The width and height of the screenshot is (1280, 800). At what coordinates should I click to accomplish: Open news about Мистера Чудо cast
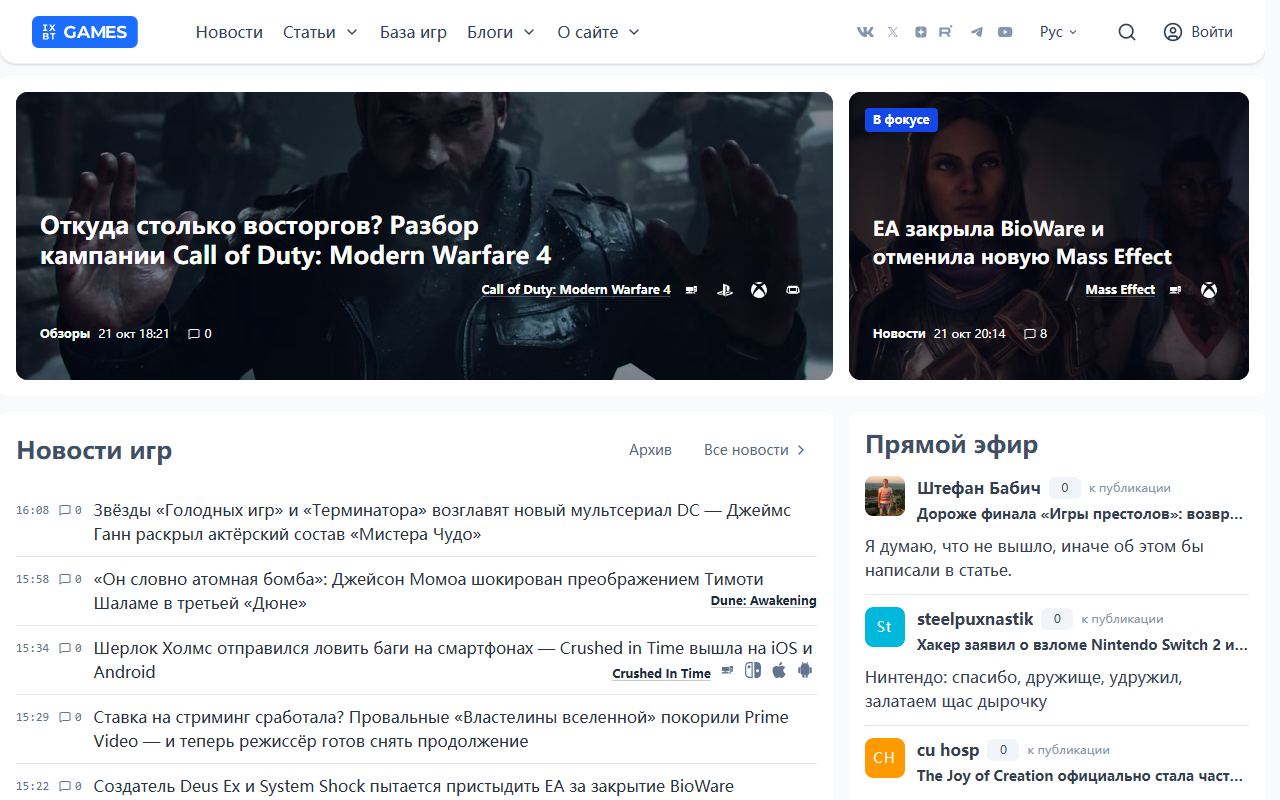pyautogui.click(x=442, y=522)
